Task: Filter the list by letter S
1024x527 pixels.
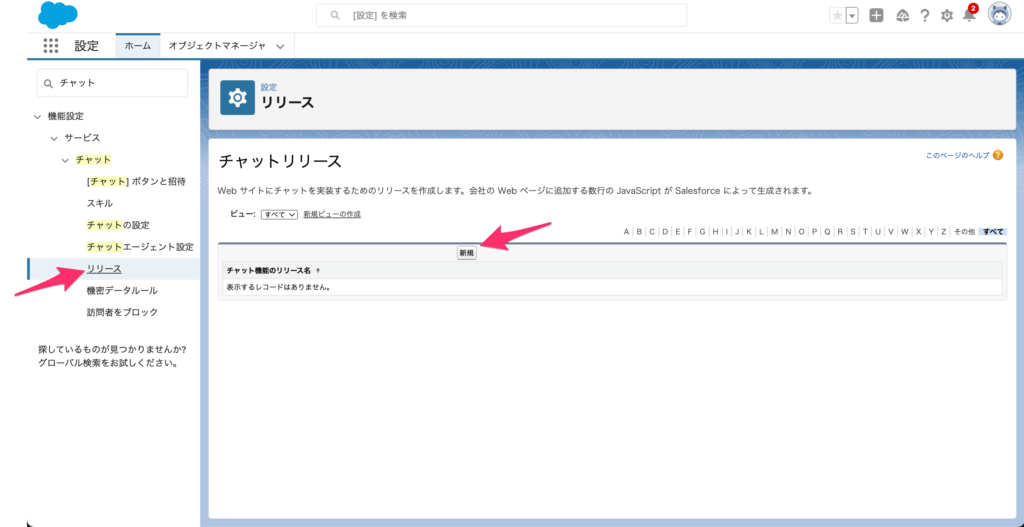Action: 853,232
